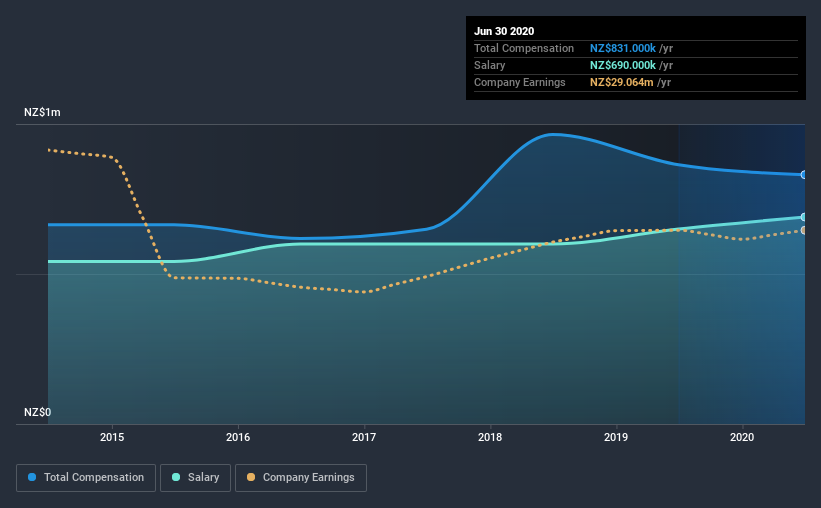Toggle the Company Earnings legend button
Viewport: 821px width, 508px height.
(x=301, y=478)
